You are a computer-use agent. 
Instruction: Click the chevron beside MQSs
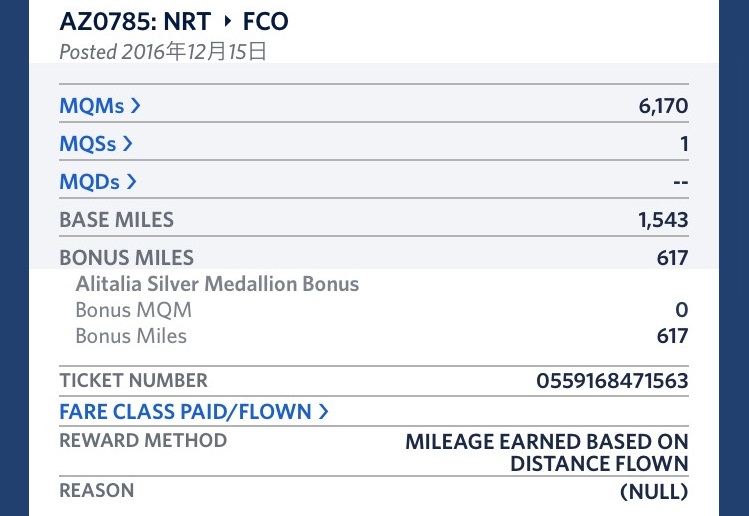click(x=127, y=143)
